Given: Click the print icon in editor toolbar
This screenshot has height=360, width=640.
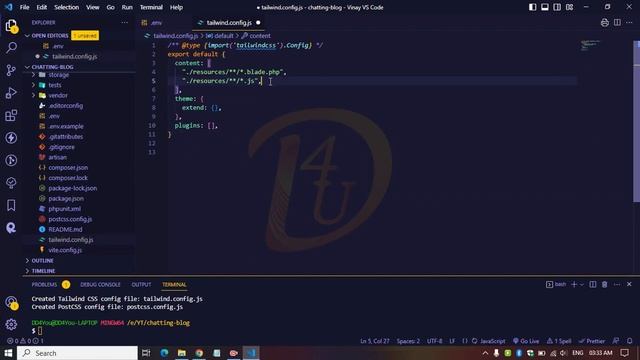Looking at the screenshot, I should tap(604, 23).
